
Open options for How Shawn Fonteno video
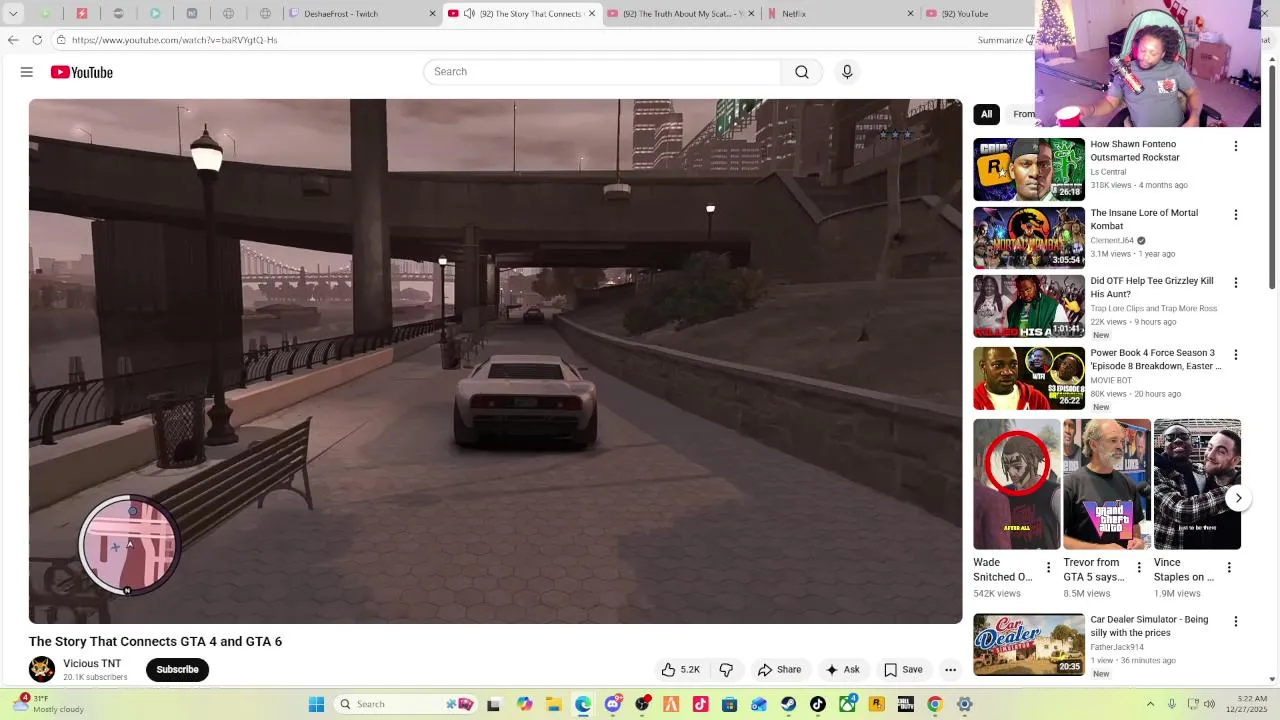pos(1236,146)
